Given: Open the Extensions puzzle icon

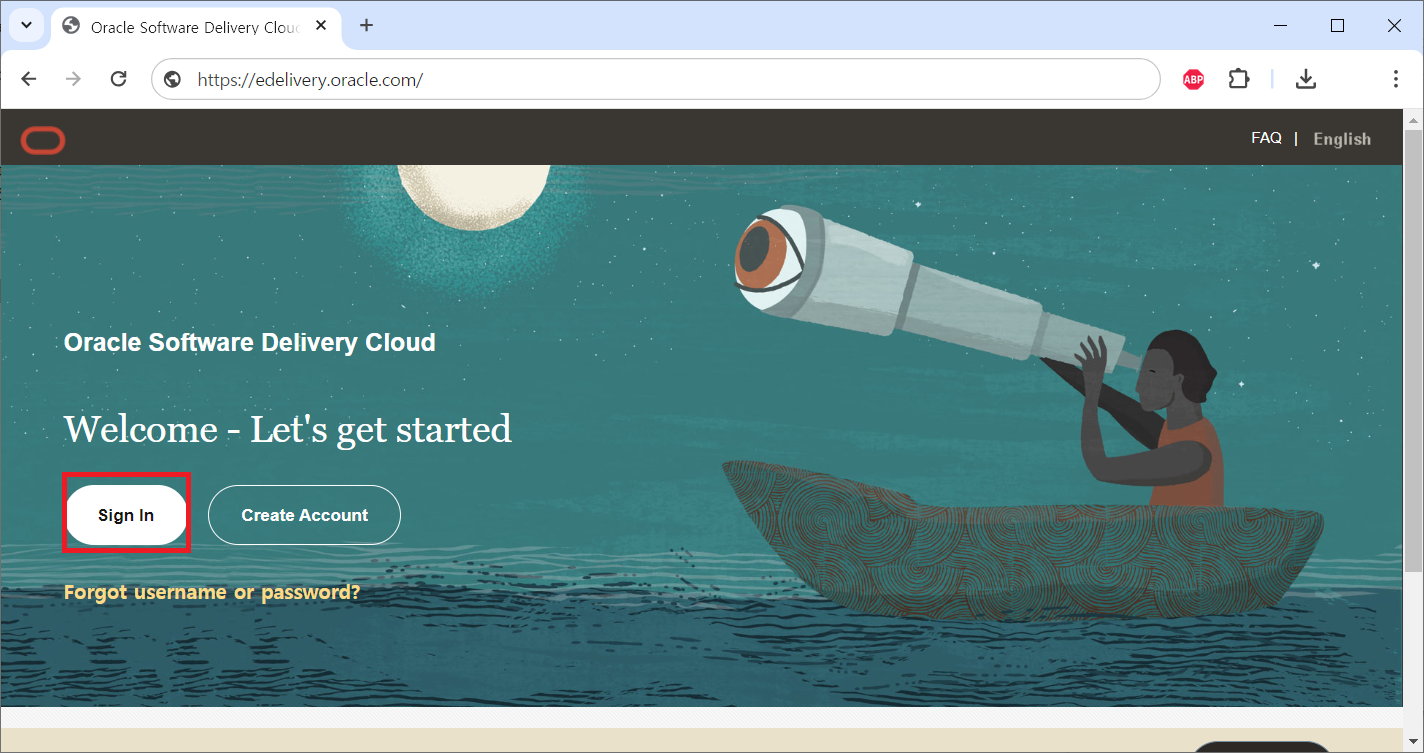Looking at the screenshot, I should click(1239, 79).
